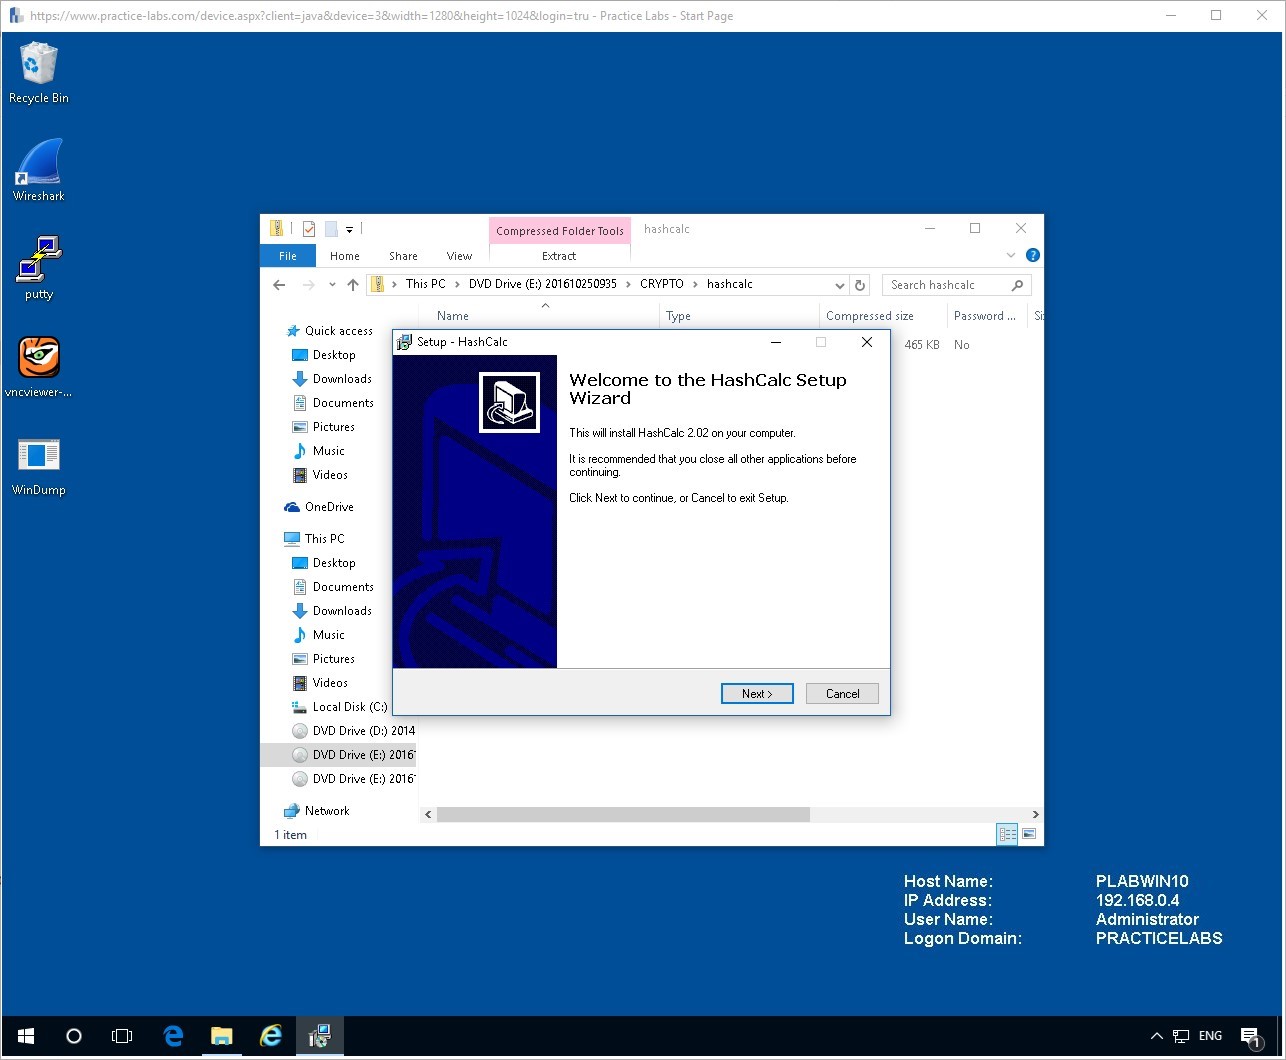1286x1060 pixels.
Task: Click Next in the HashCalc setup wizard
Action: [757, 693]
